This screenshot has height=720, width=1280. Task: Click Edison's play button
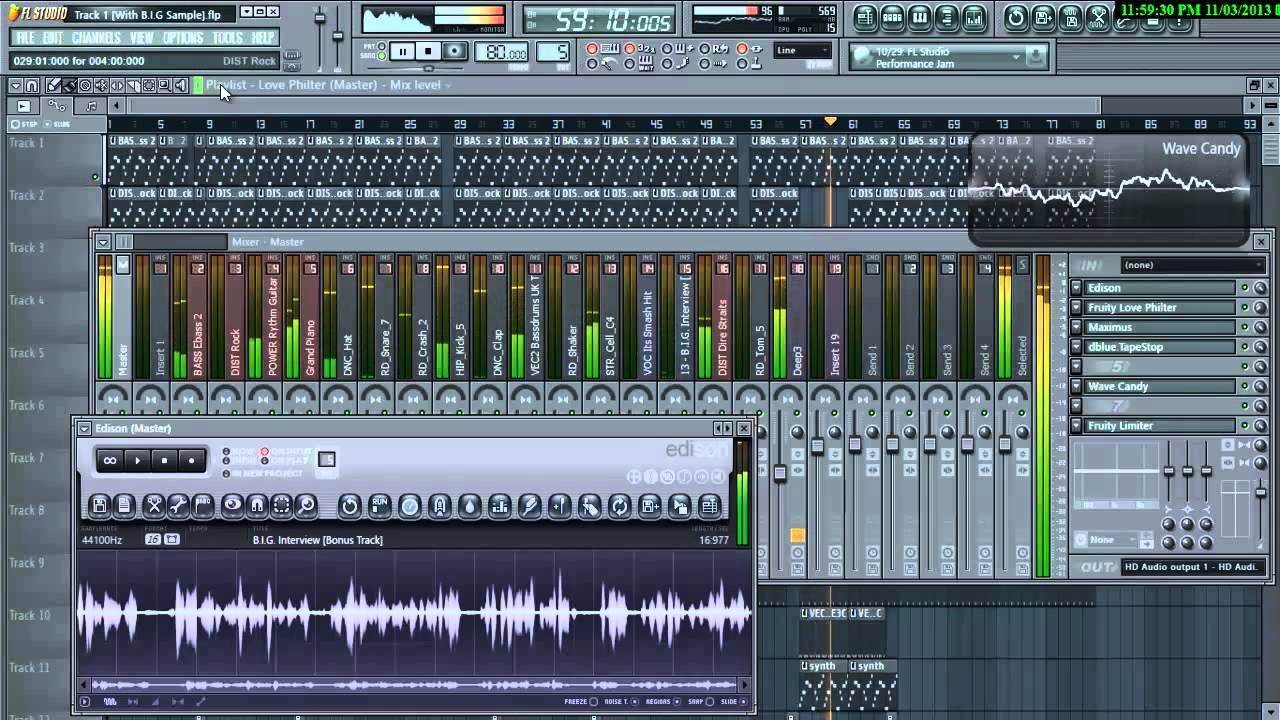pyautogui.click(x=138, y=460)
